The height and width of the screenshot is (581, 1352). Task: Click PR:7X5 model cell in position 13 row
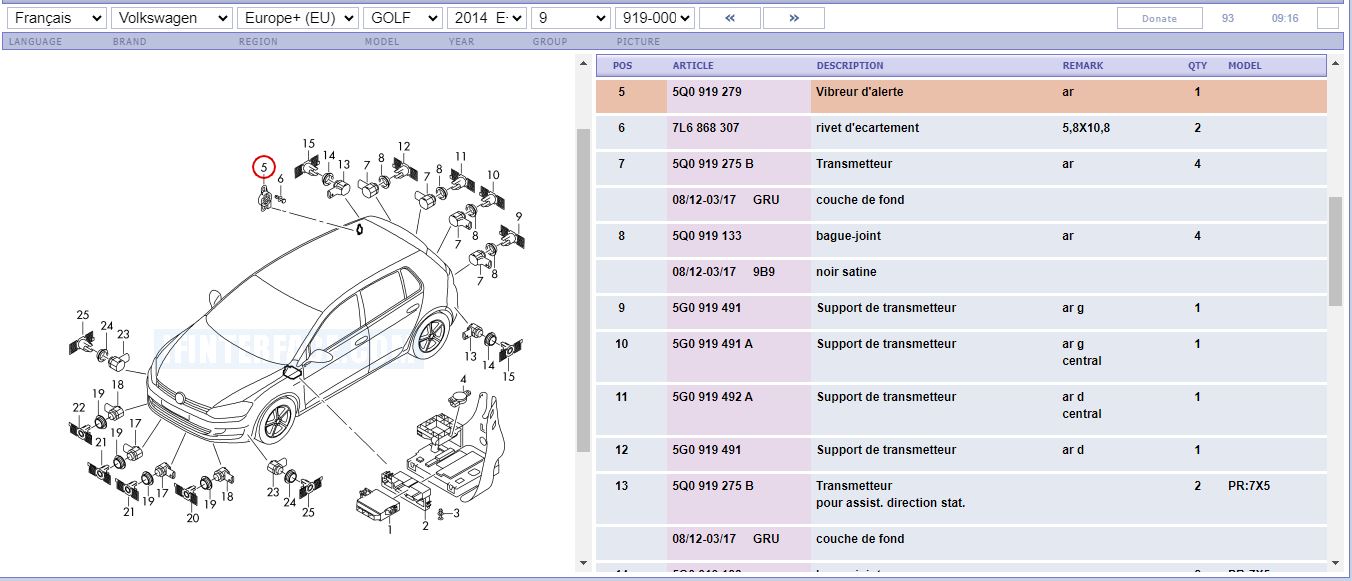coord(1249,486)
